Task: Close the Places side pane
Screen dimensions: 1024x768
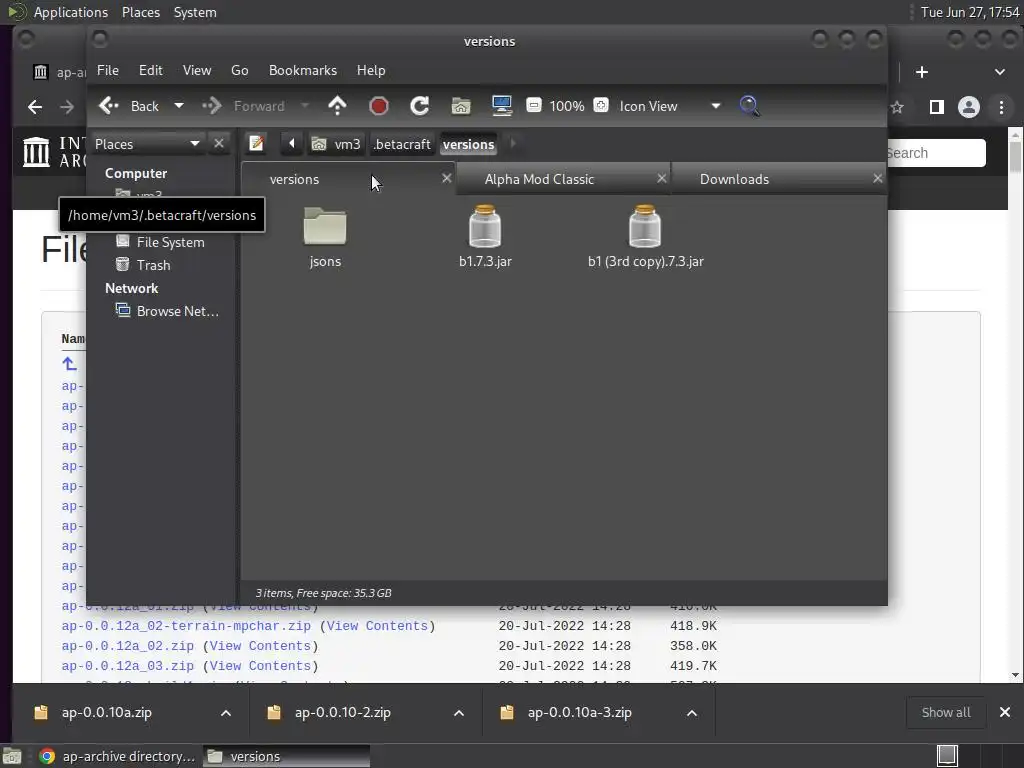Action: click(219, 143)
